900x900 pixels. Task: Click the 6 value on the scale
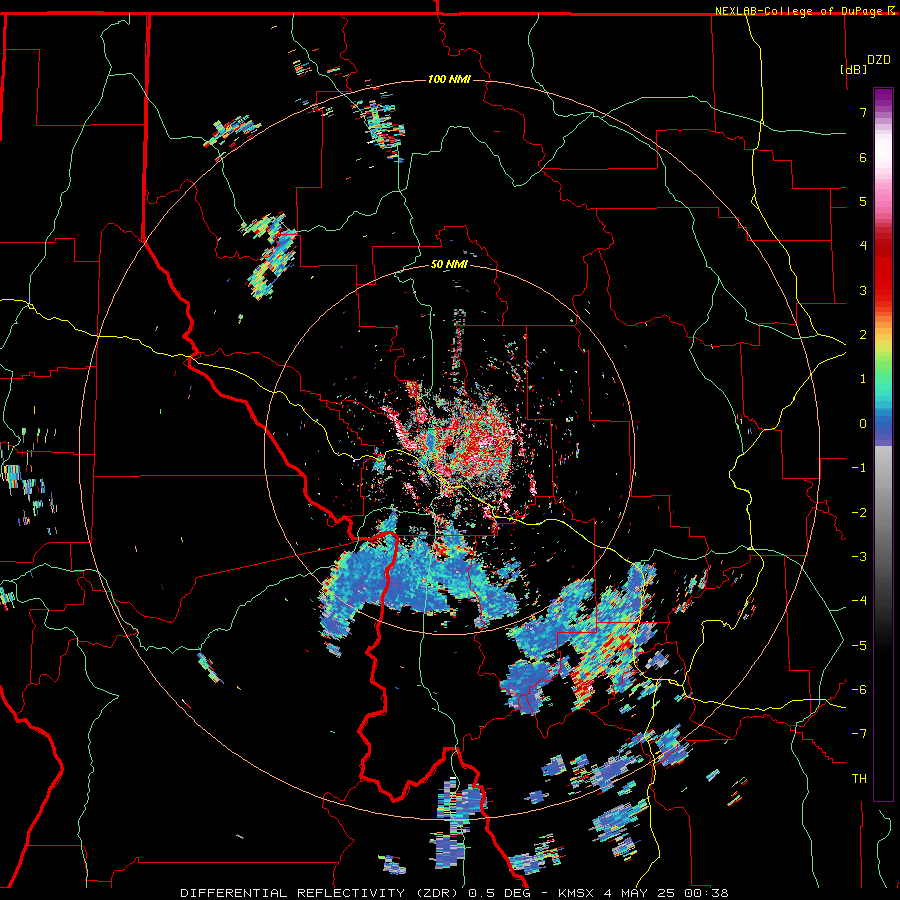863,157
